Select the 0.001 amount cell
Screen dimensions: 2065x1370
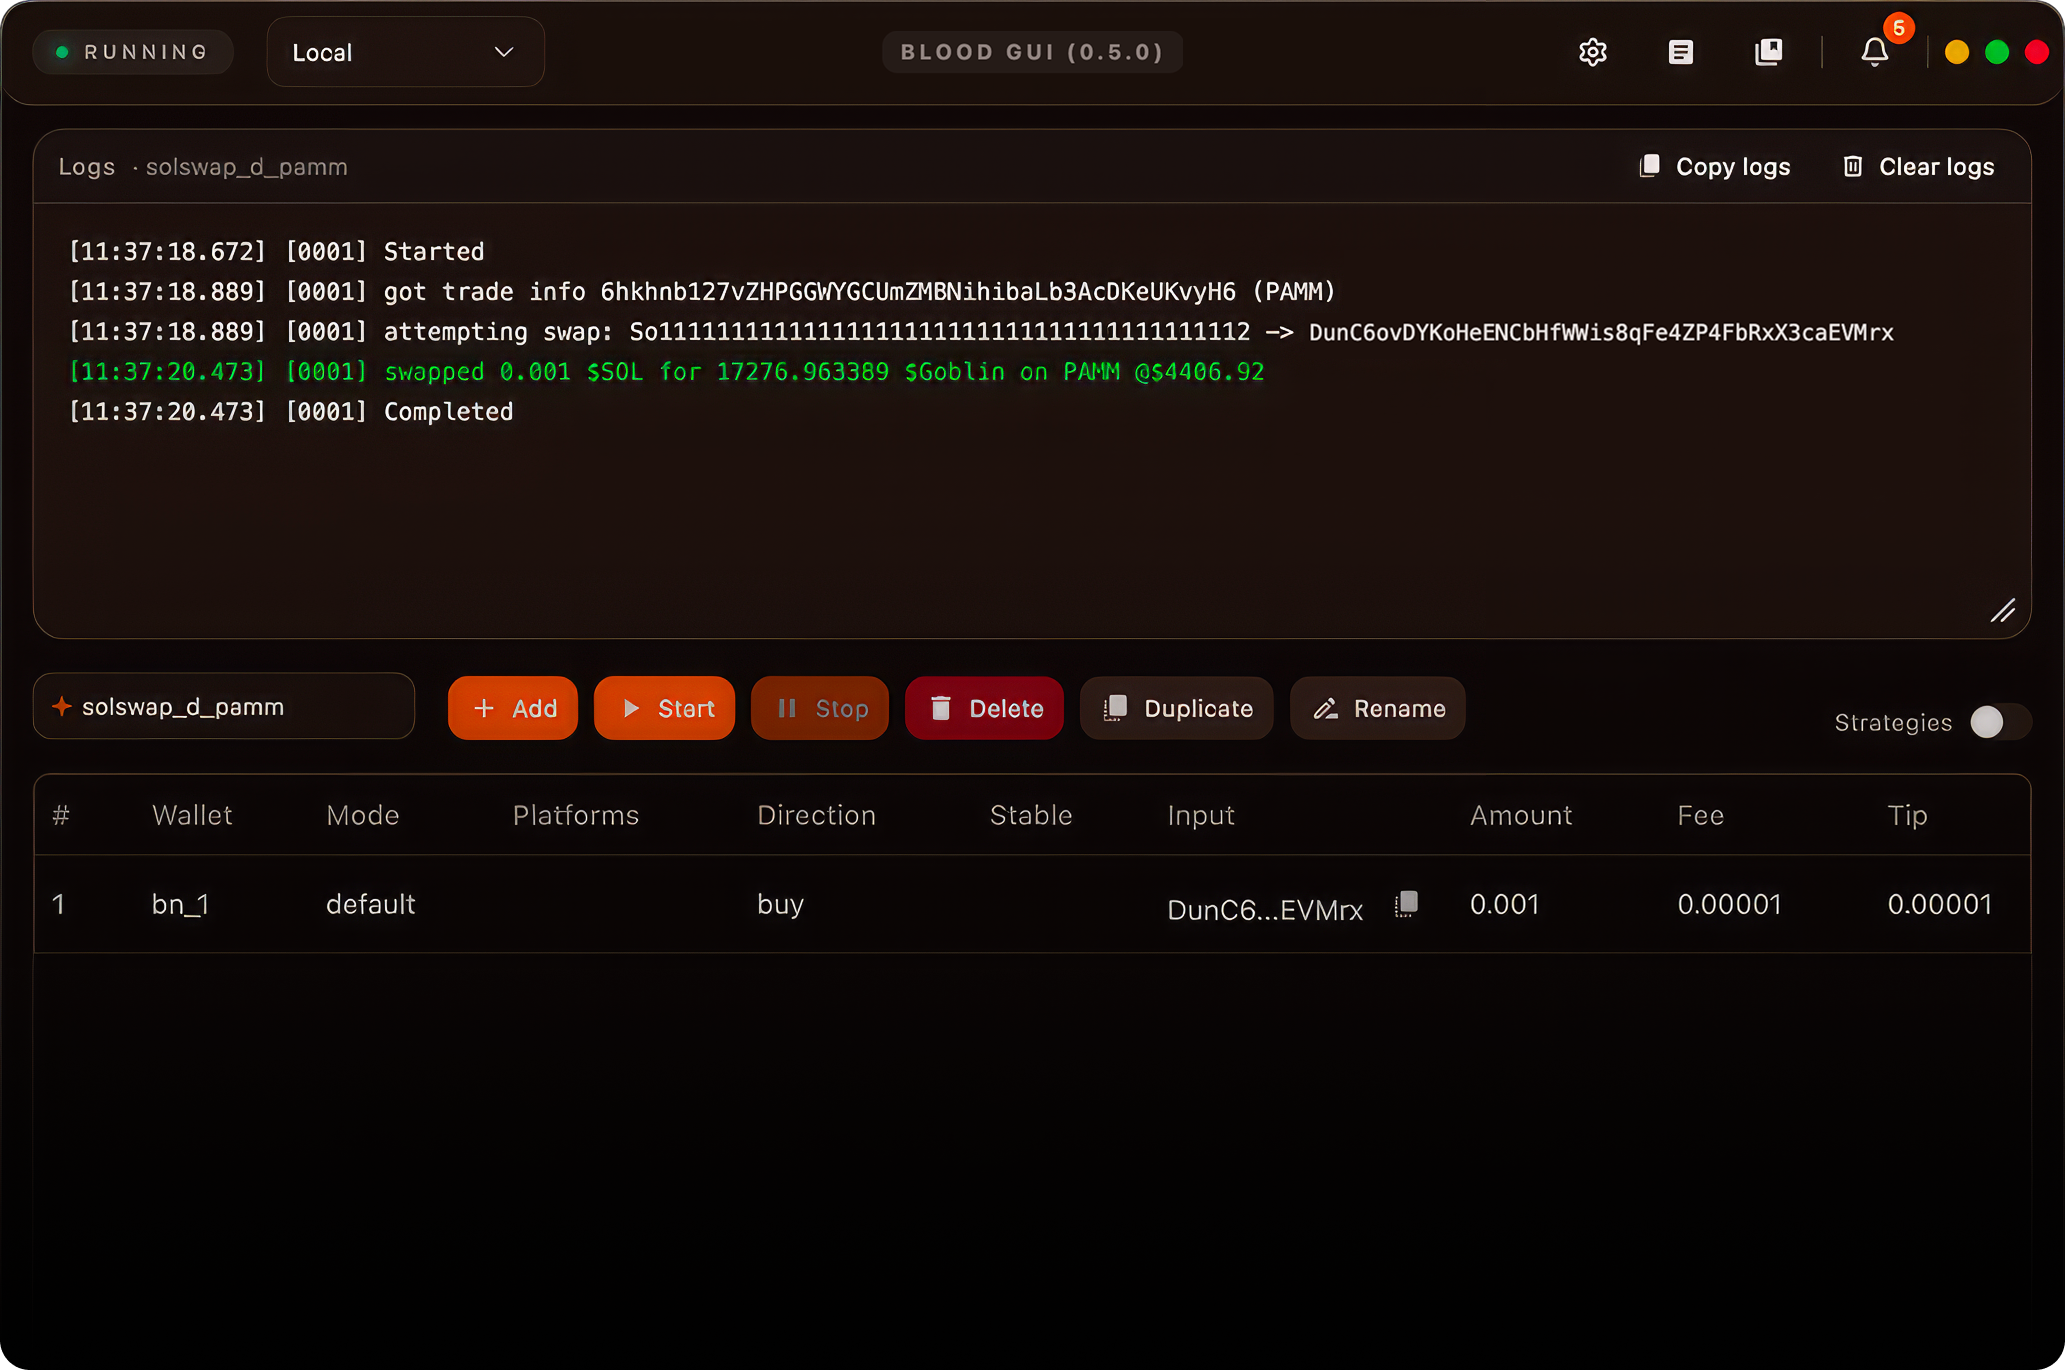pyautogui.click(x=1504, y=904)
